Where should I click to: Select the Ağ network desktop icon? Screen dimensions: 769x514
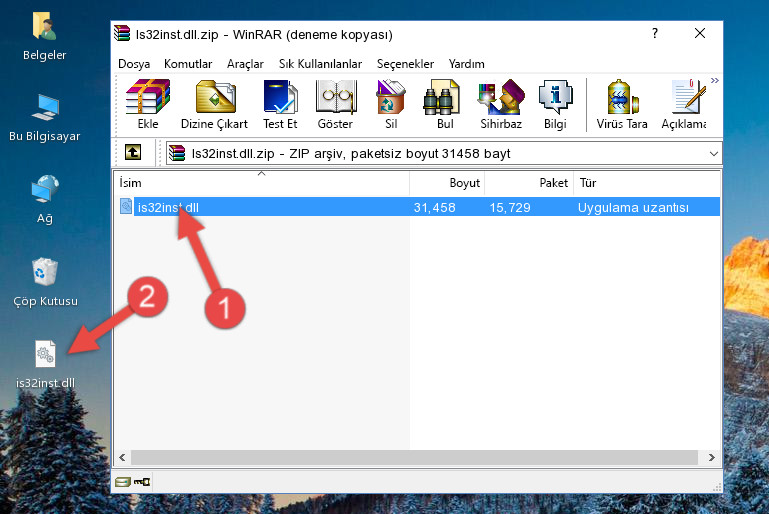(45, 200)
